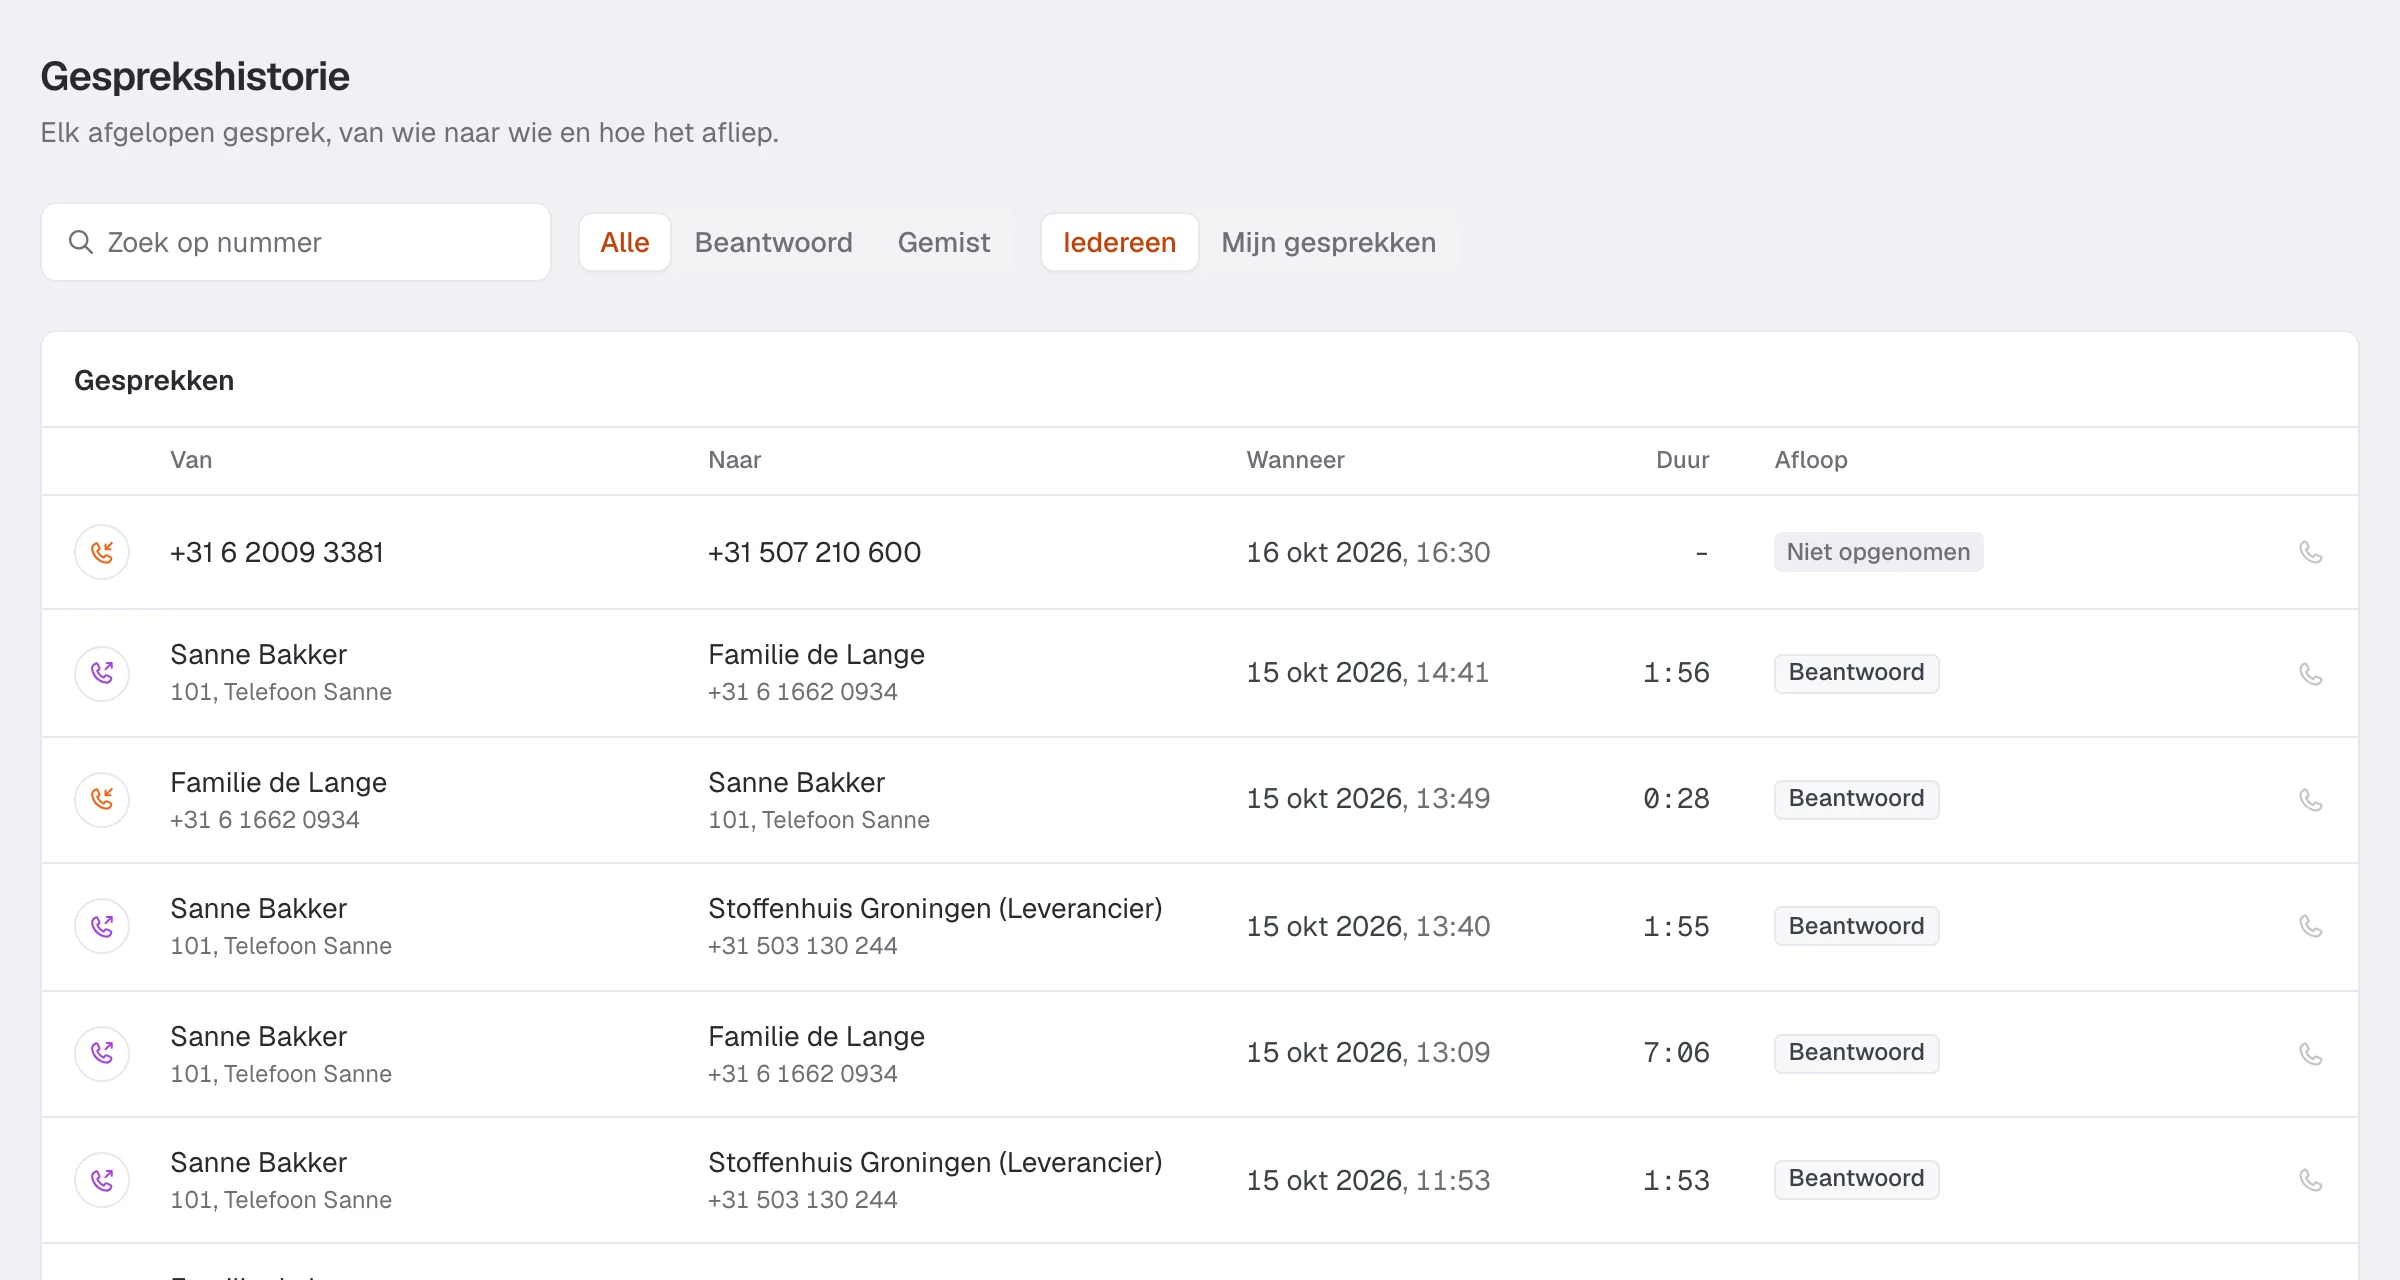Click incoming call icon for +31 6 2009 3381
The image size is (2400, 1280).
click(x=102, y=552)
